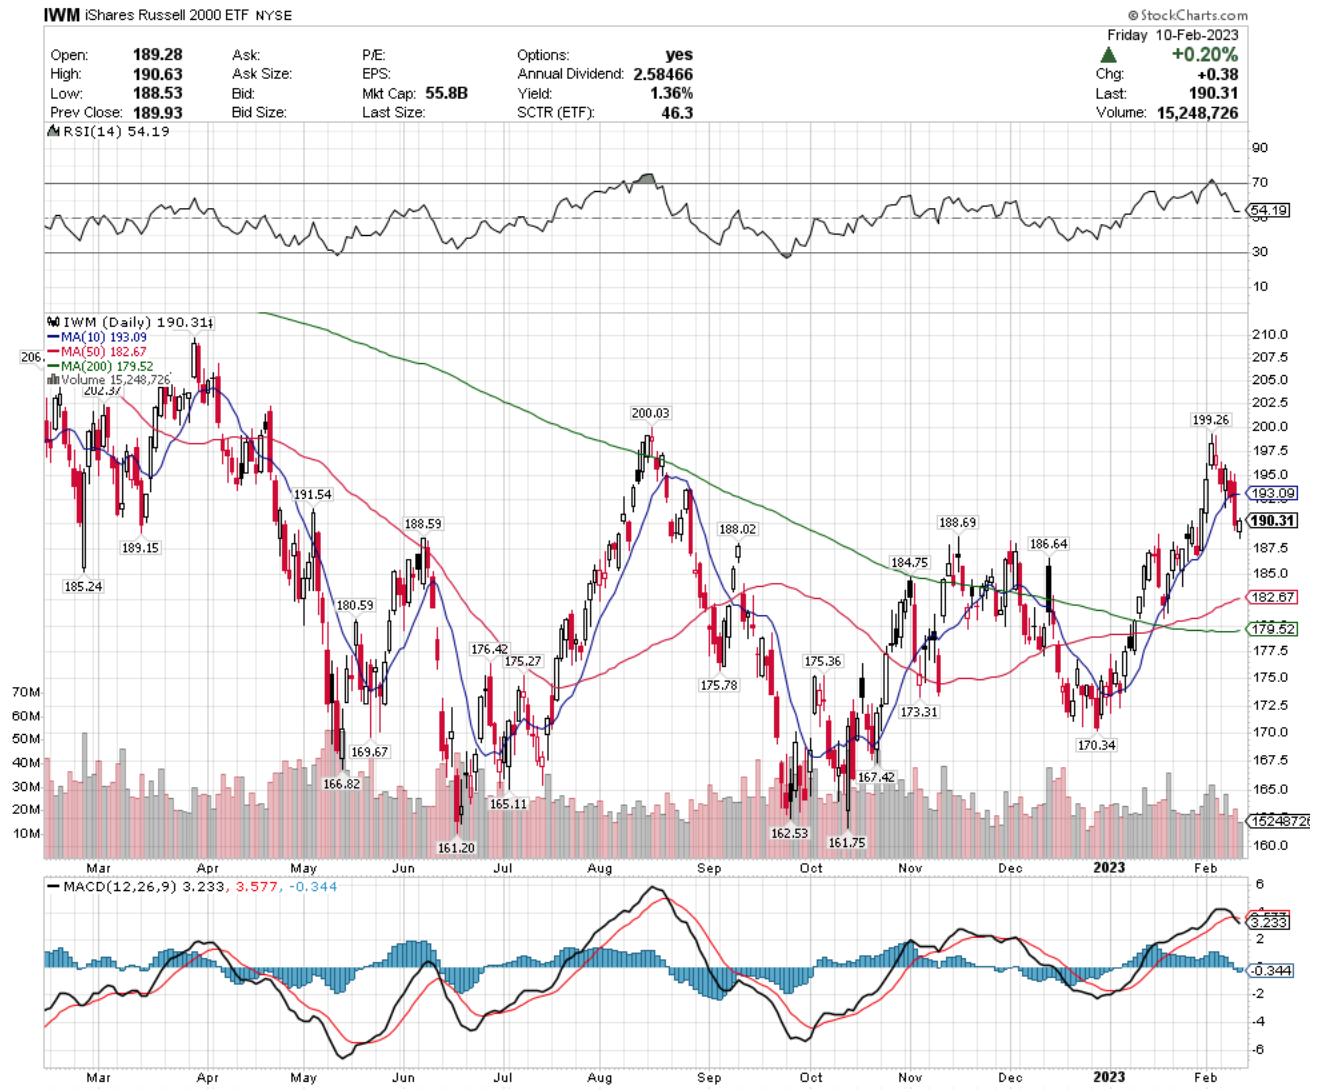Click the 3.233 MACD value tag on right axis
1324x1090 pixels.
tap(1269, 922)
